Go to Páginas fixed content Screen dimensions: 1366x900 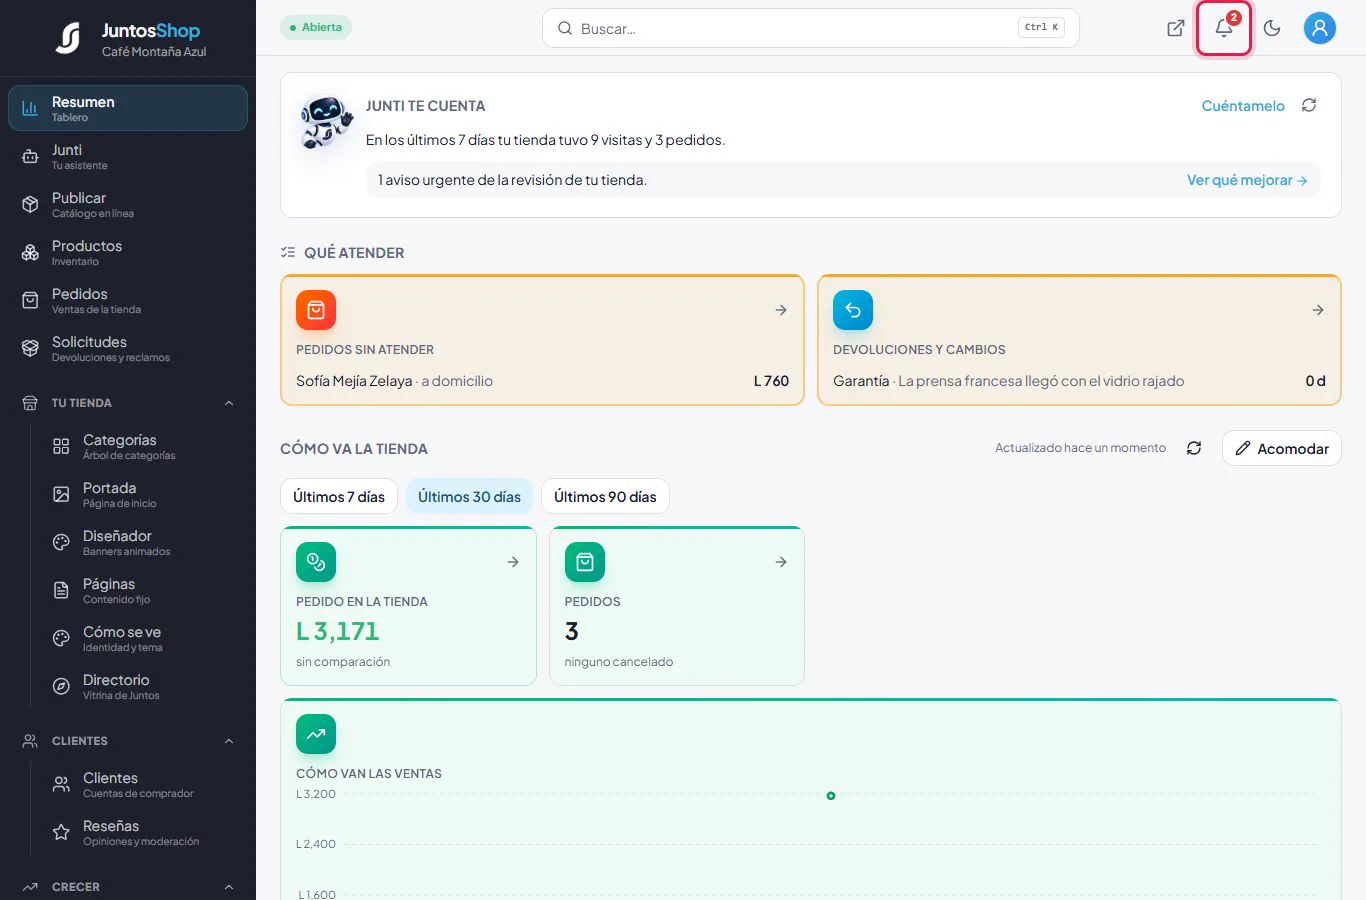point(143,590)
